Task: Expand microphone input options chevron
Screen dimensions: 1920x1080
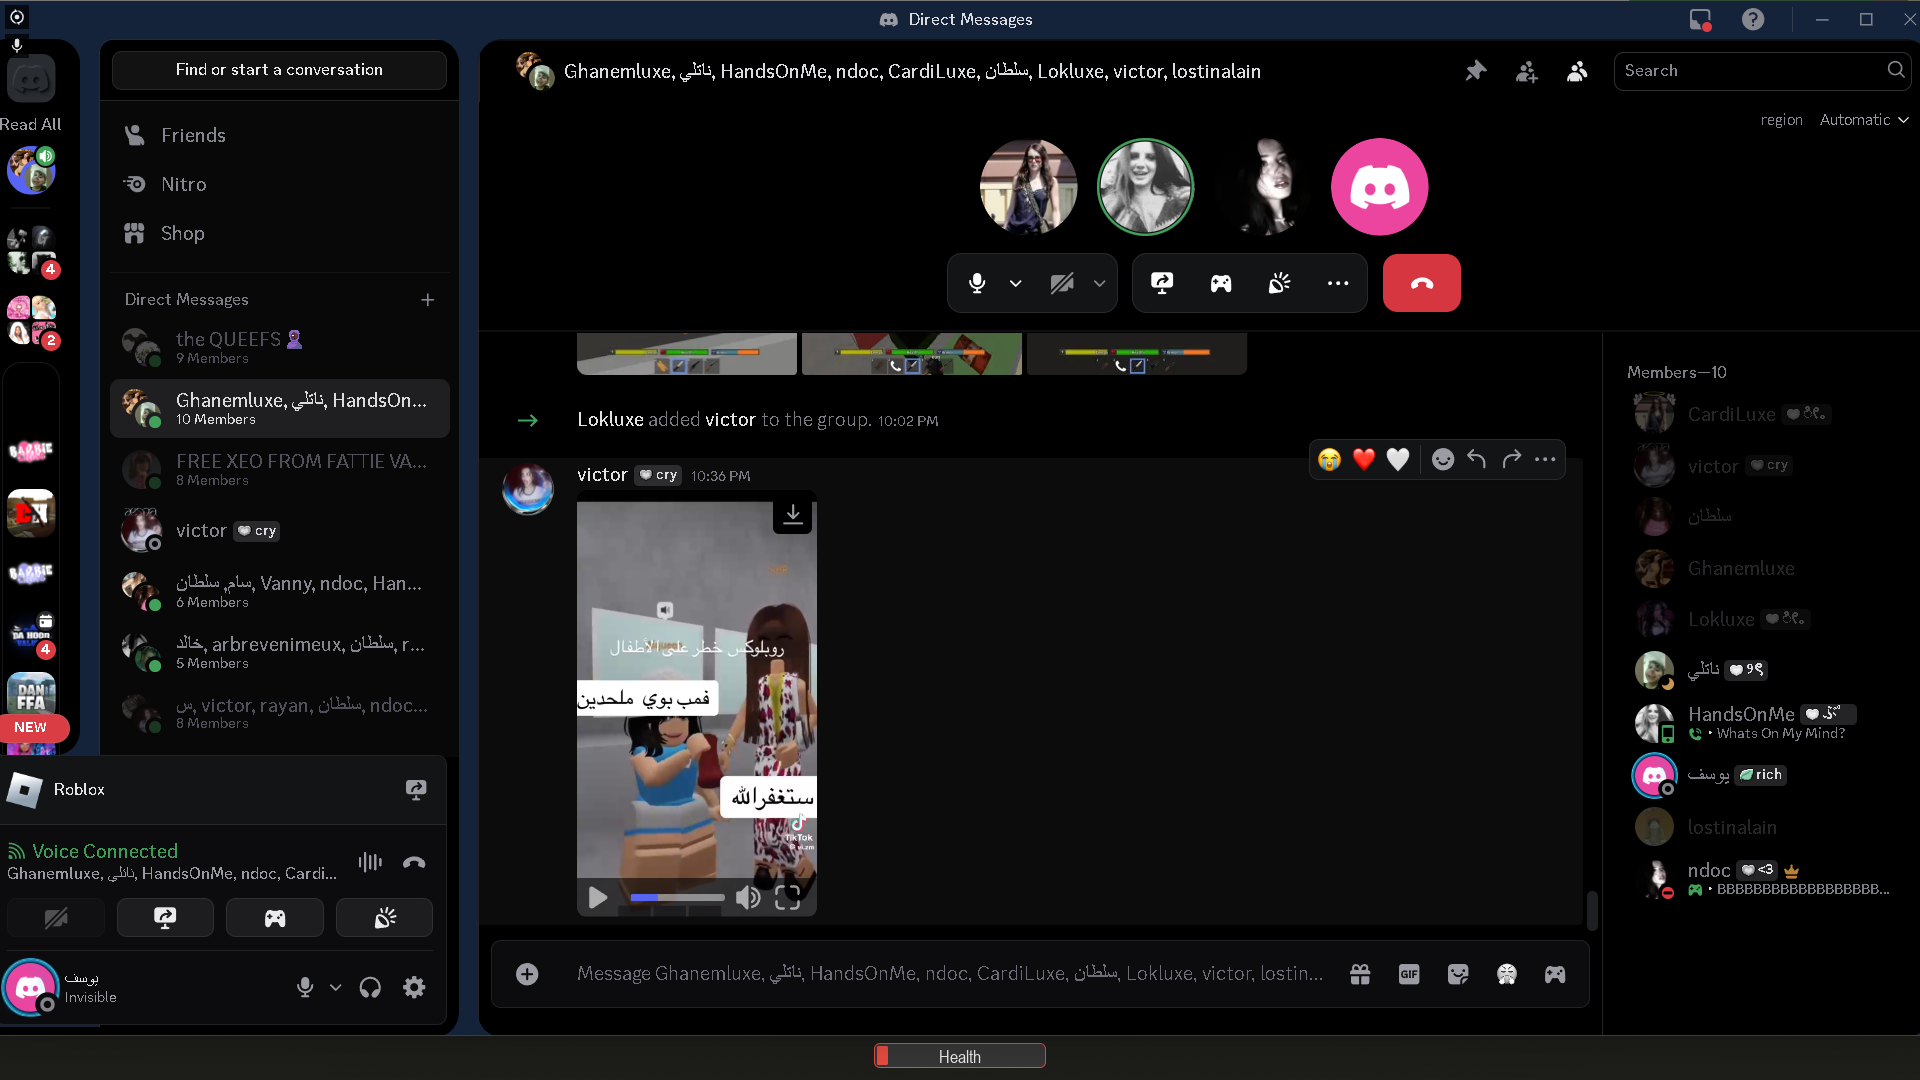Action: [x=1015, y=283]
